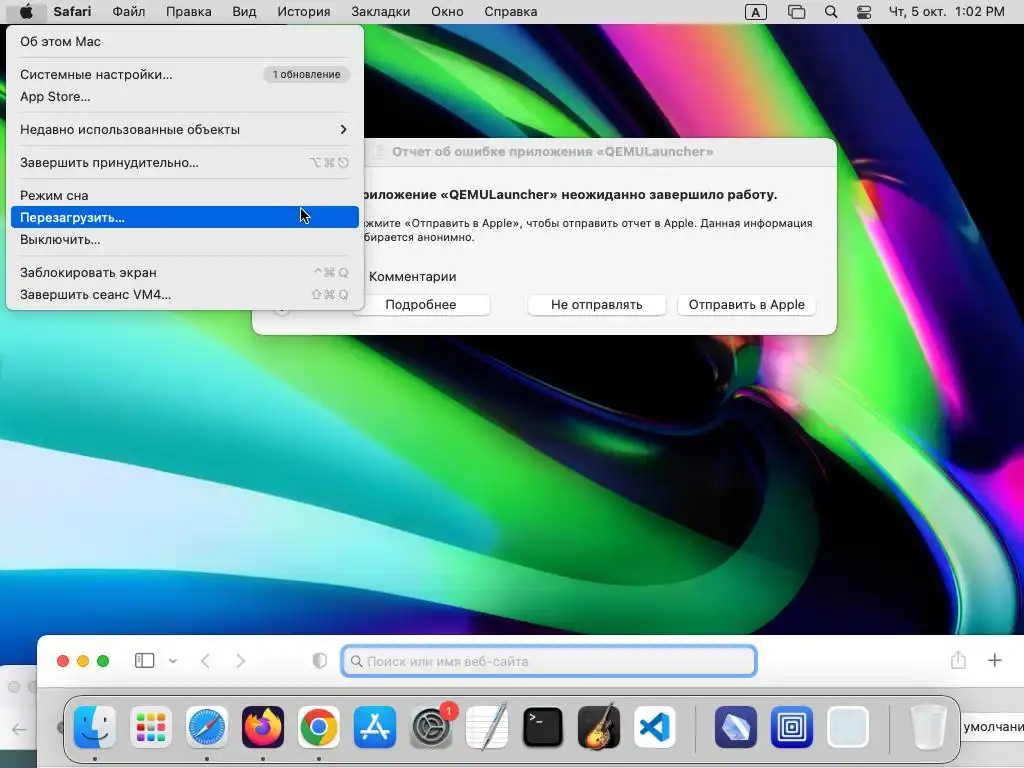Open the Apple menu icon
Viewport: 1024px width, 768px height.
[25, 12]
